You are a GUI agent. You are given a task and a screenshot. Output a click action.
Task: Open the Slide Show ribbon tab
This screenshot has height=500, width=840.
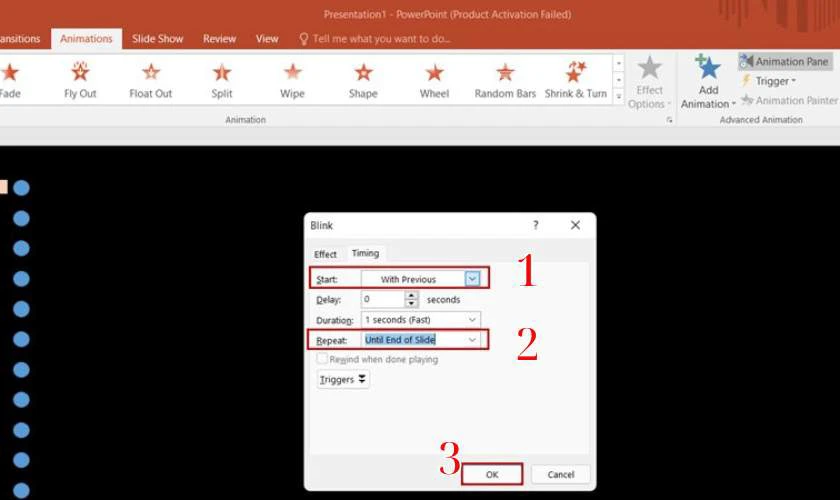(x=158, y=39)
